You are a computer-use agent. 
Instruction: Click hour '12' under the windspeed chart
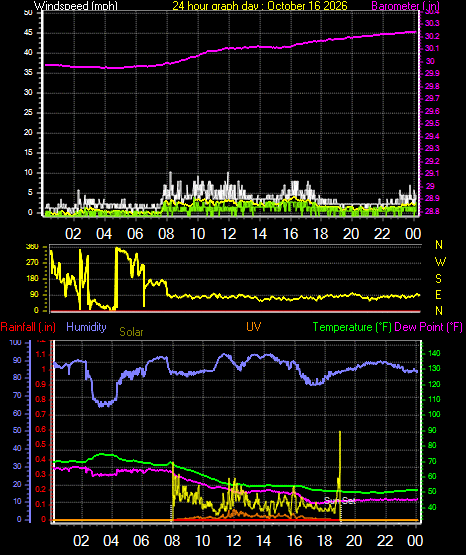click(229, 234)
